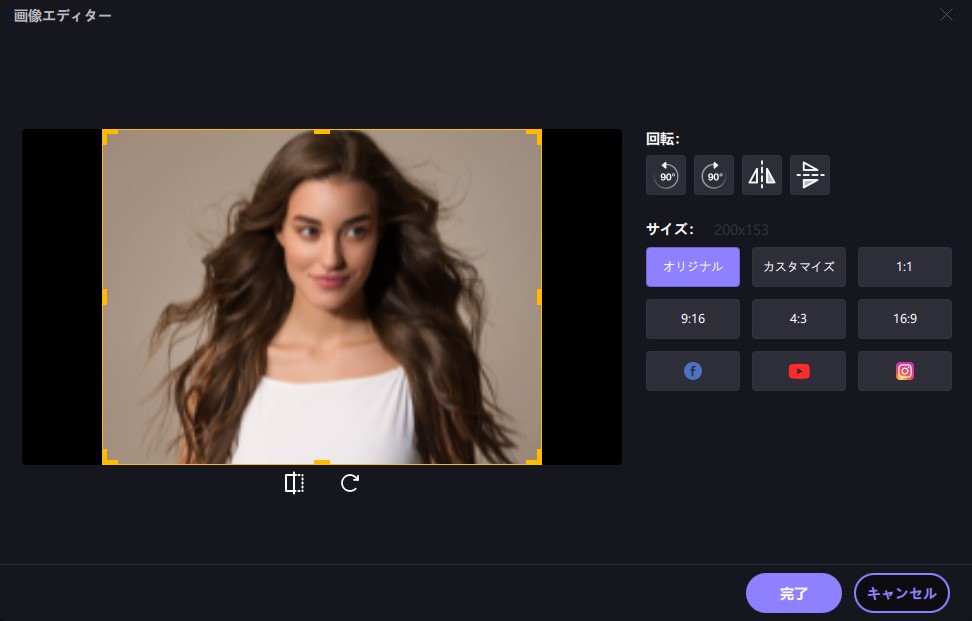Click the reset rotation icon below preview
The height and width of the screenshot is (621, 972).
pyautogui.click(x=350, y=484)
